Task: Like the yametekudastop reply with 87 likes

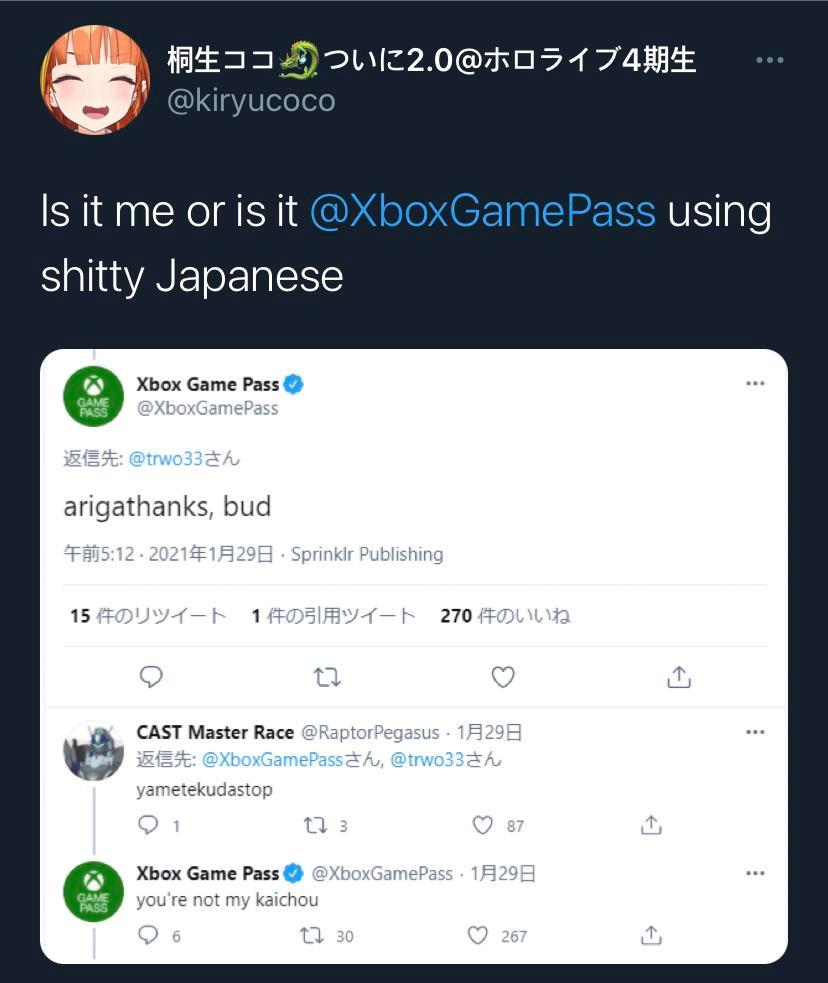Action: coord(483,825)
